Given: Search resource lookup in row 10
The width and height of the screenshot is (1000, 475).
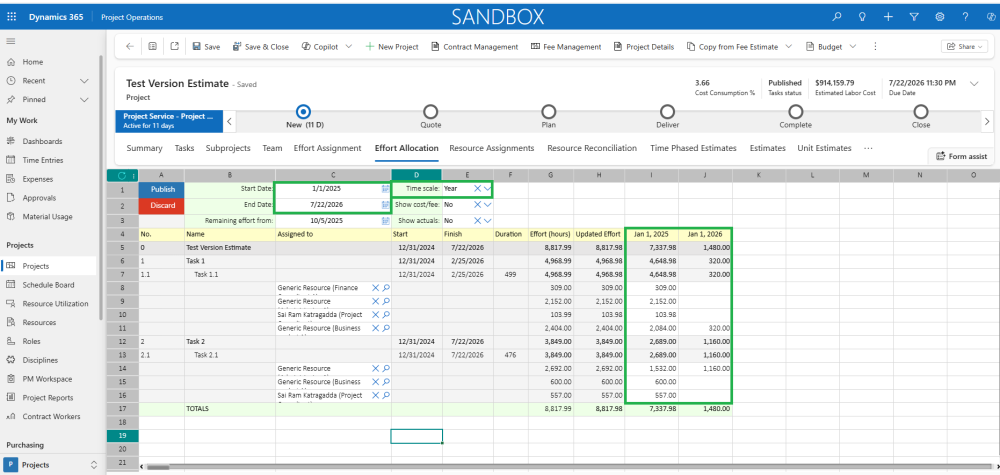Looking at the screenshot, I should [386, 314].
